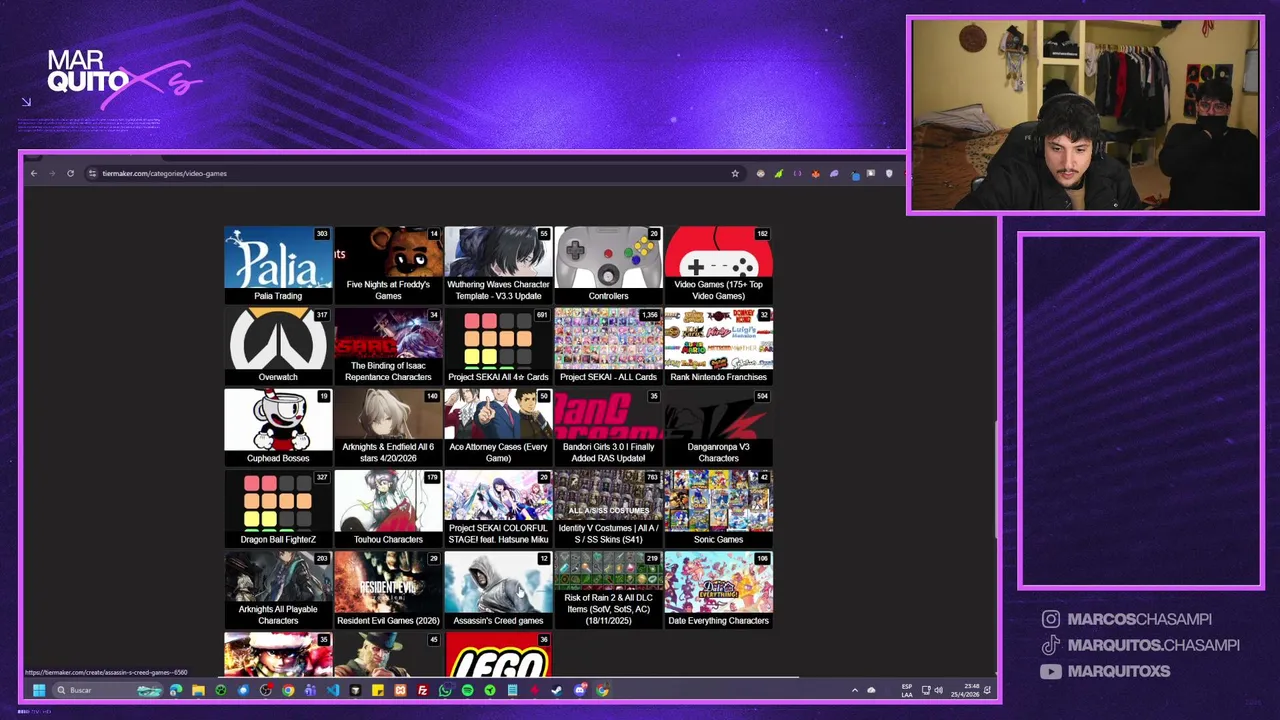Click the network tray icon
Image resolution: width=1280 pixels, height=720 pixels.
[x=926, y=690]
